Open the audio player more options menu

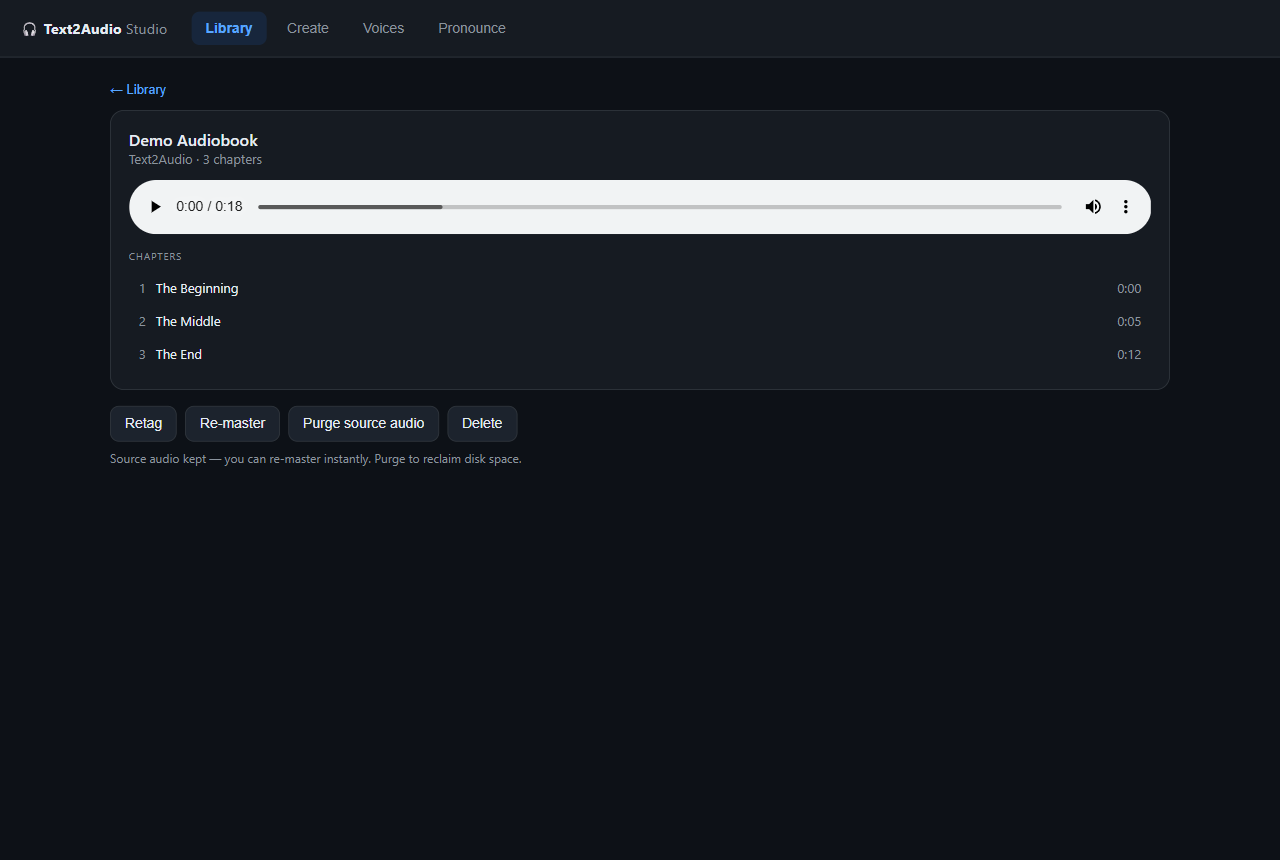[x=1125, y=207]
